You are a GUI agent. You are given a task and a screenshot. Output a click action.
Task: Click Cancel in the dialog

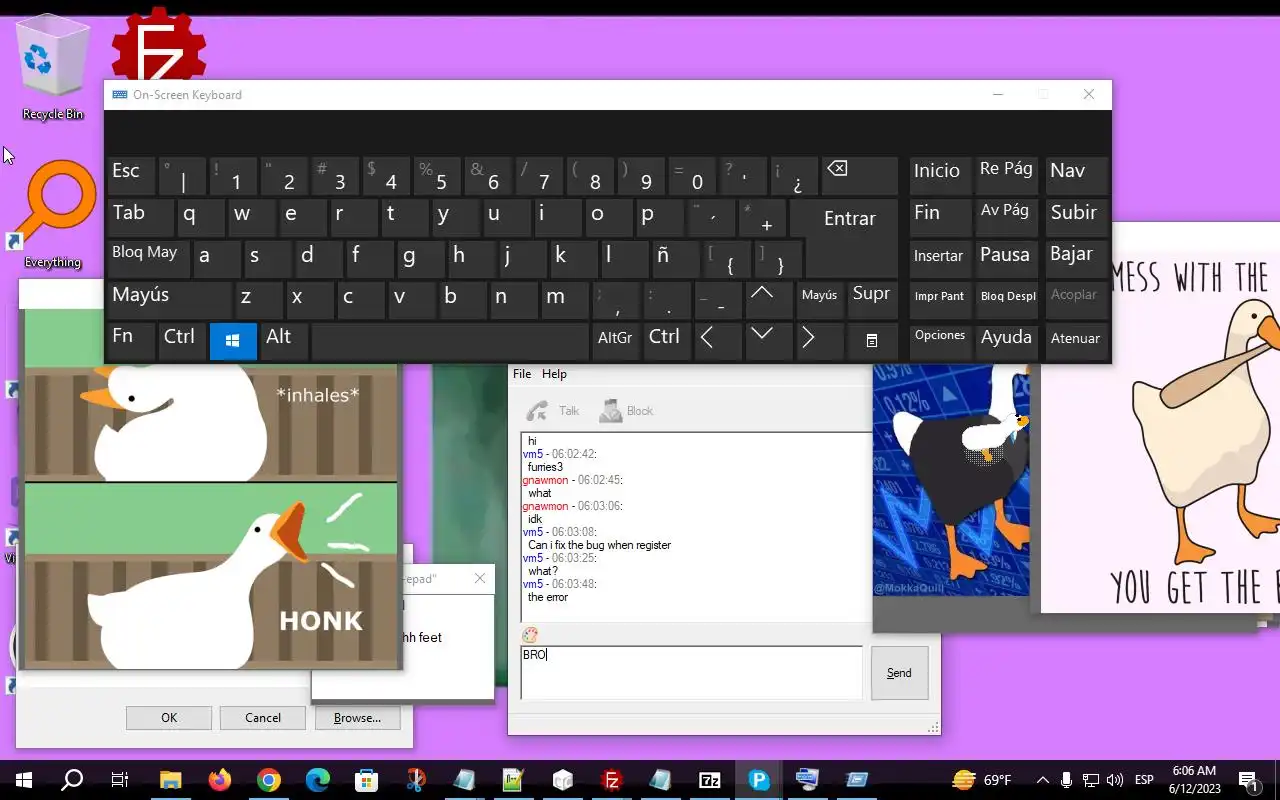tap(263, 718)
